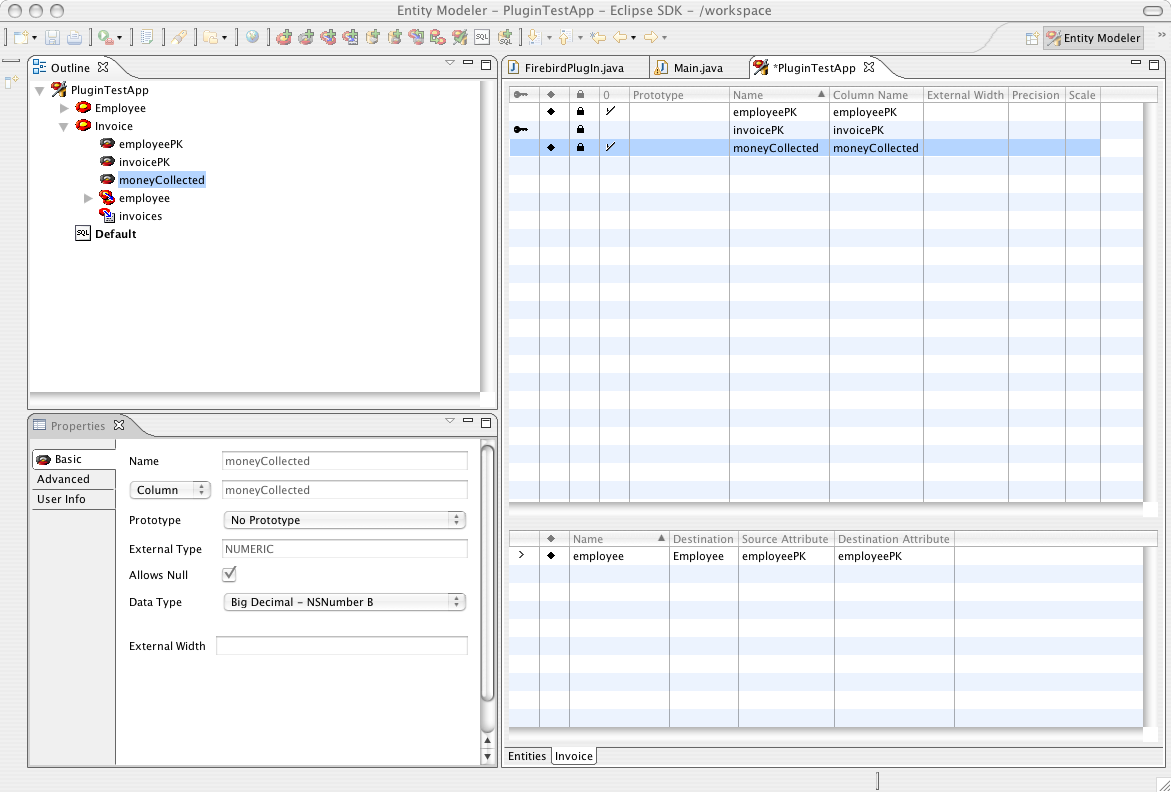1171x792 pixels.
Task: Click the External Type field
Action: click(345, 549)
